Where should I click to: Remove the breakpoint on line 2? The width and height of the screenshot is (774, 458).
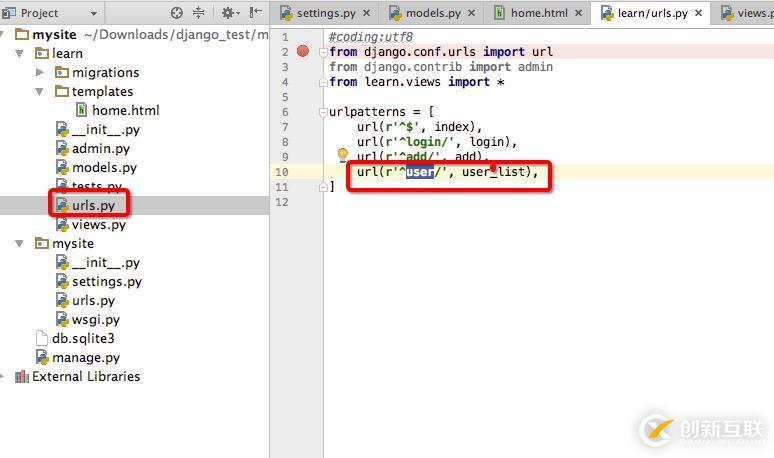point(303,51)
